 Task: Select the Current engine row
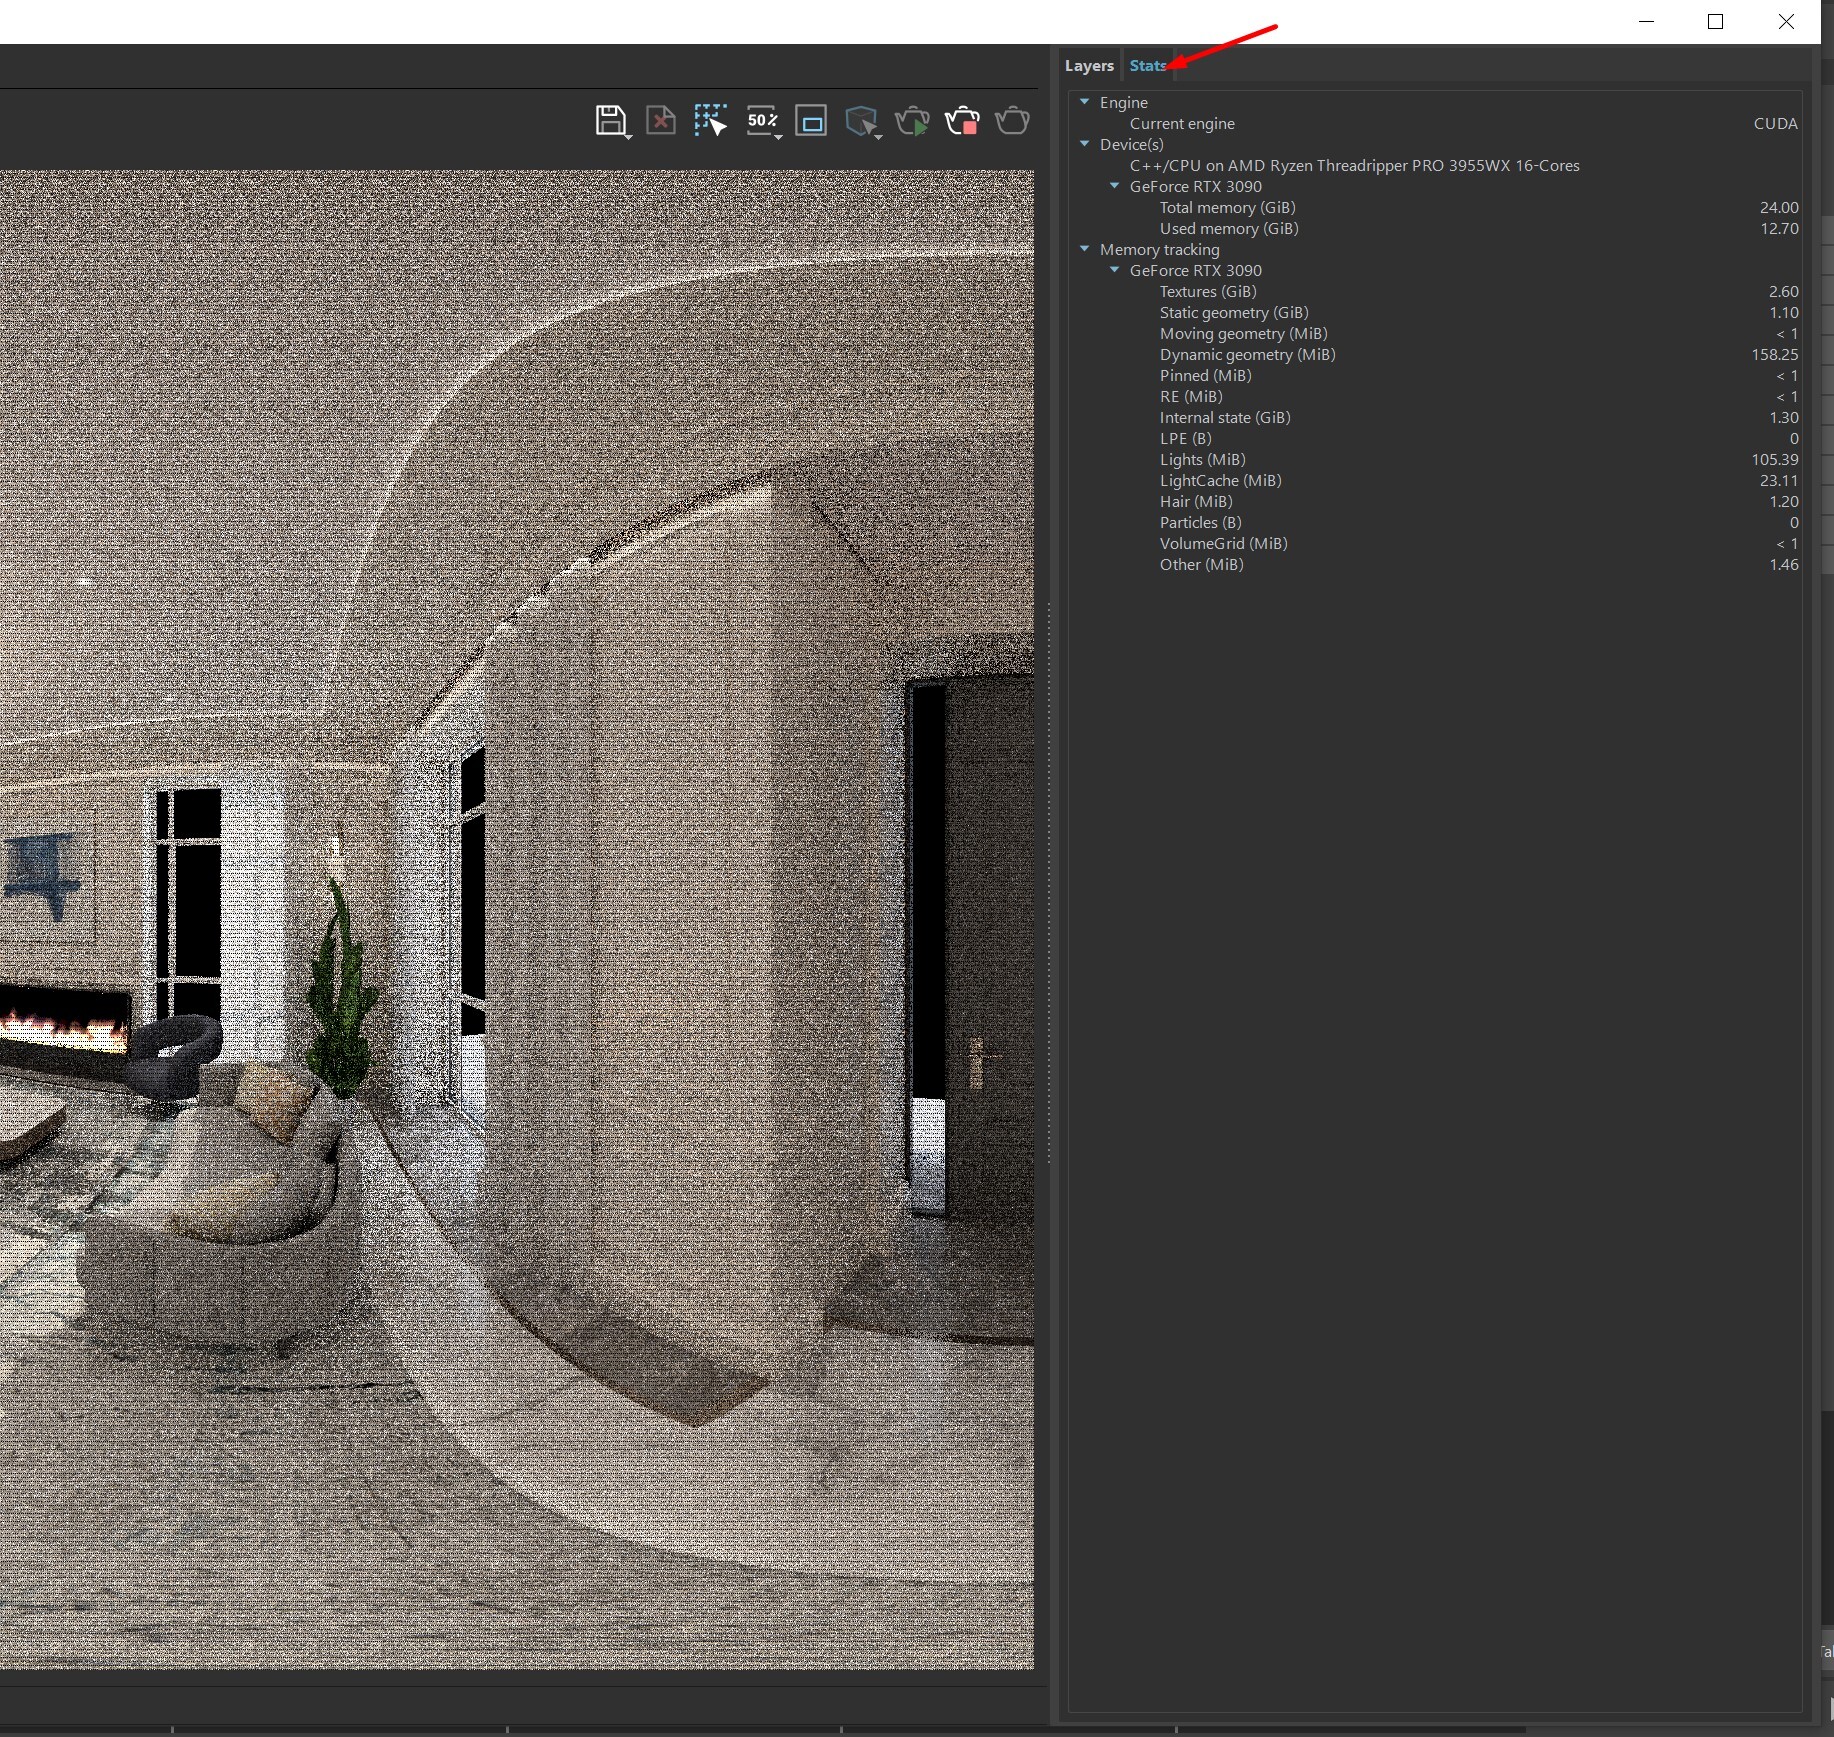(1436, 123)
